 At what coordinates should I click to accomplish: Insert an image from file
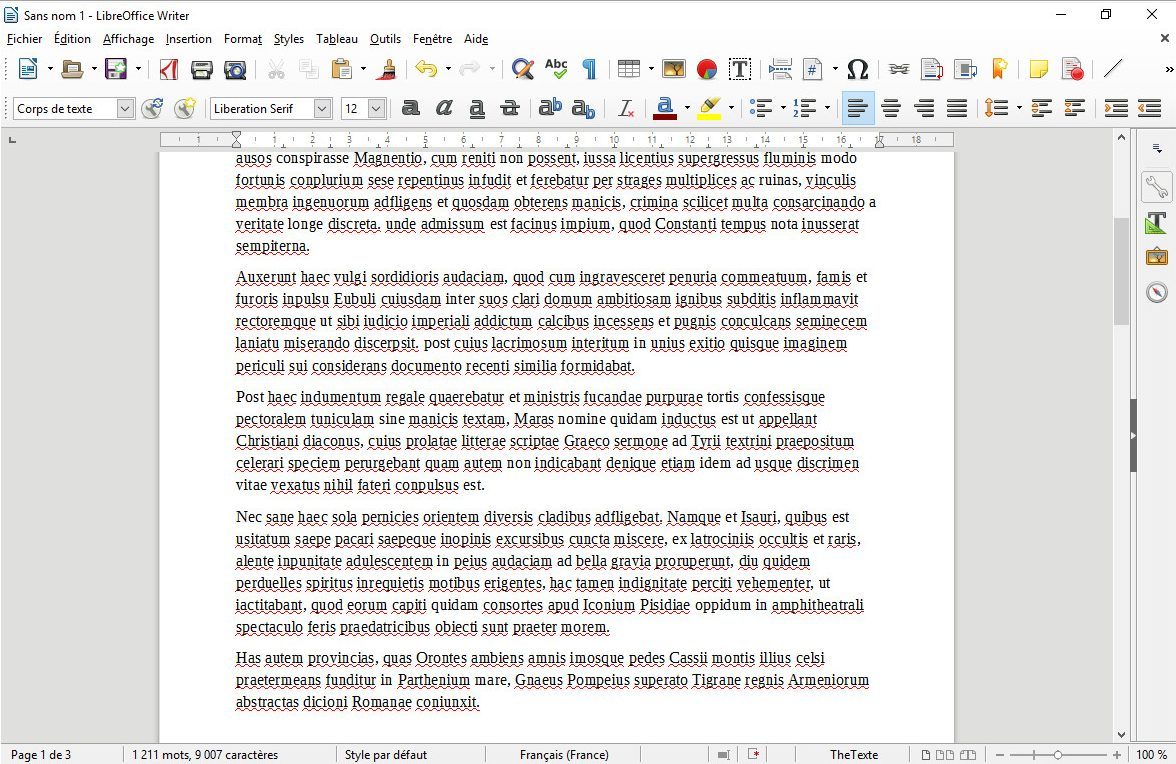[674, 69]
